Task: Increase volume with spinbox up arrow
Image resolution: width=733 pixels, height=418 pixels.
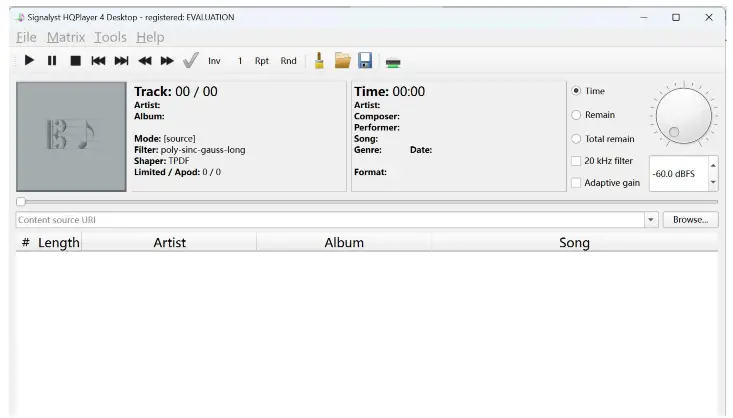Action: pyautogui.click(x=713, y=165)
